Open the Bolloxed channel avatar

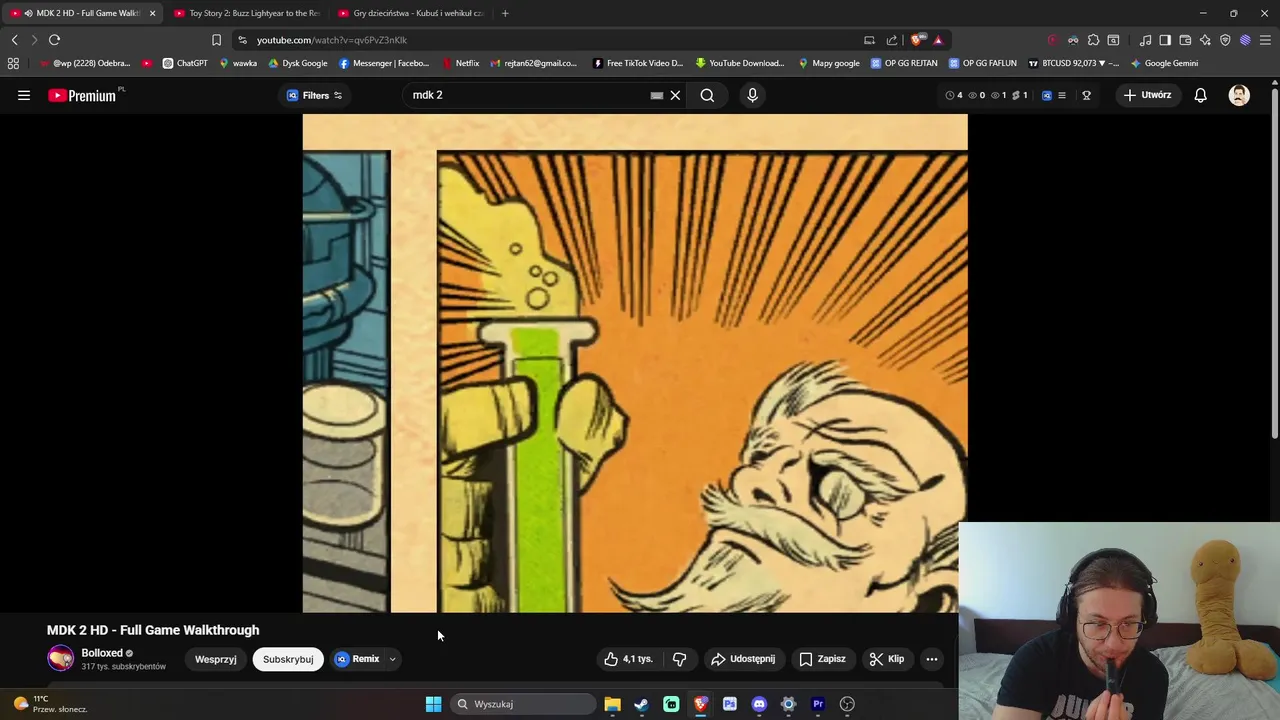pos(61,658)
